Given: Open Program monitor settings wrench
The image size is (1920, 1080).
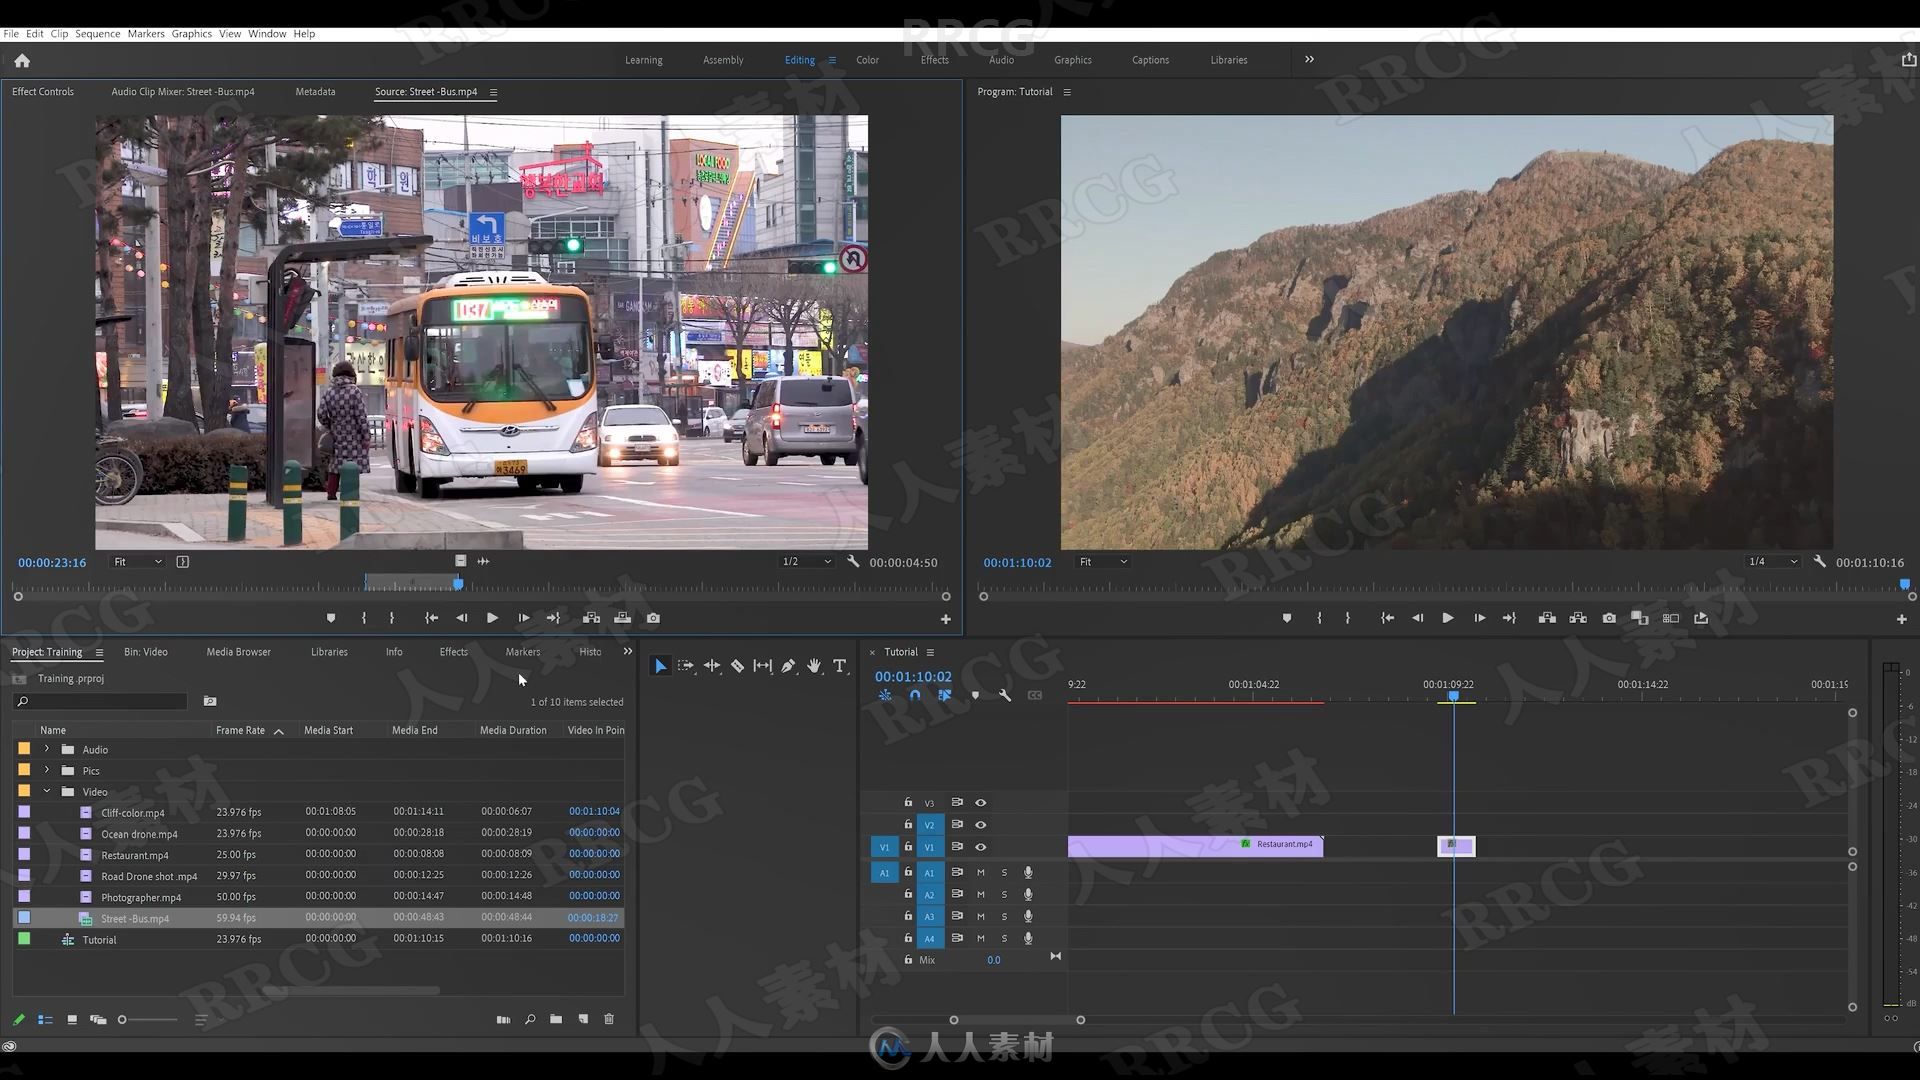Looking at the screenshot, I should [1820, 562].
